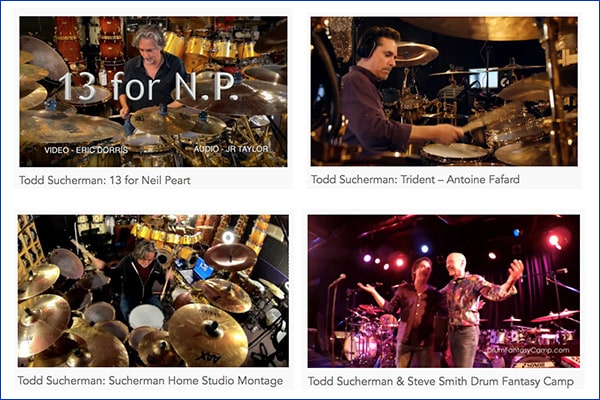
Task: Open the Trident – Antoine Fafard video thumbnail
Action: pos(444,91)
